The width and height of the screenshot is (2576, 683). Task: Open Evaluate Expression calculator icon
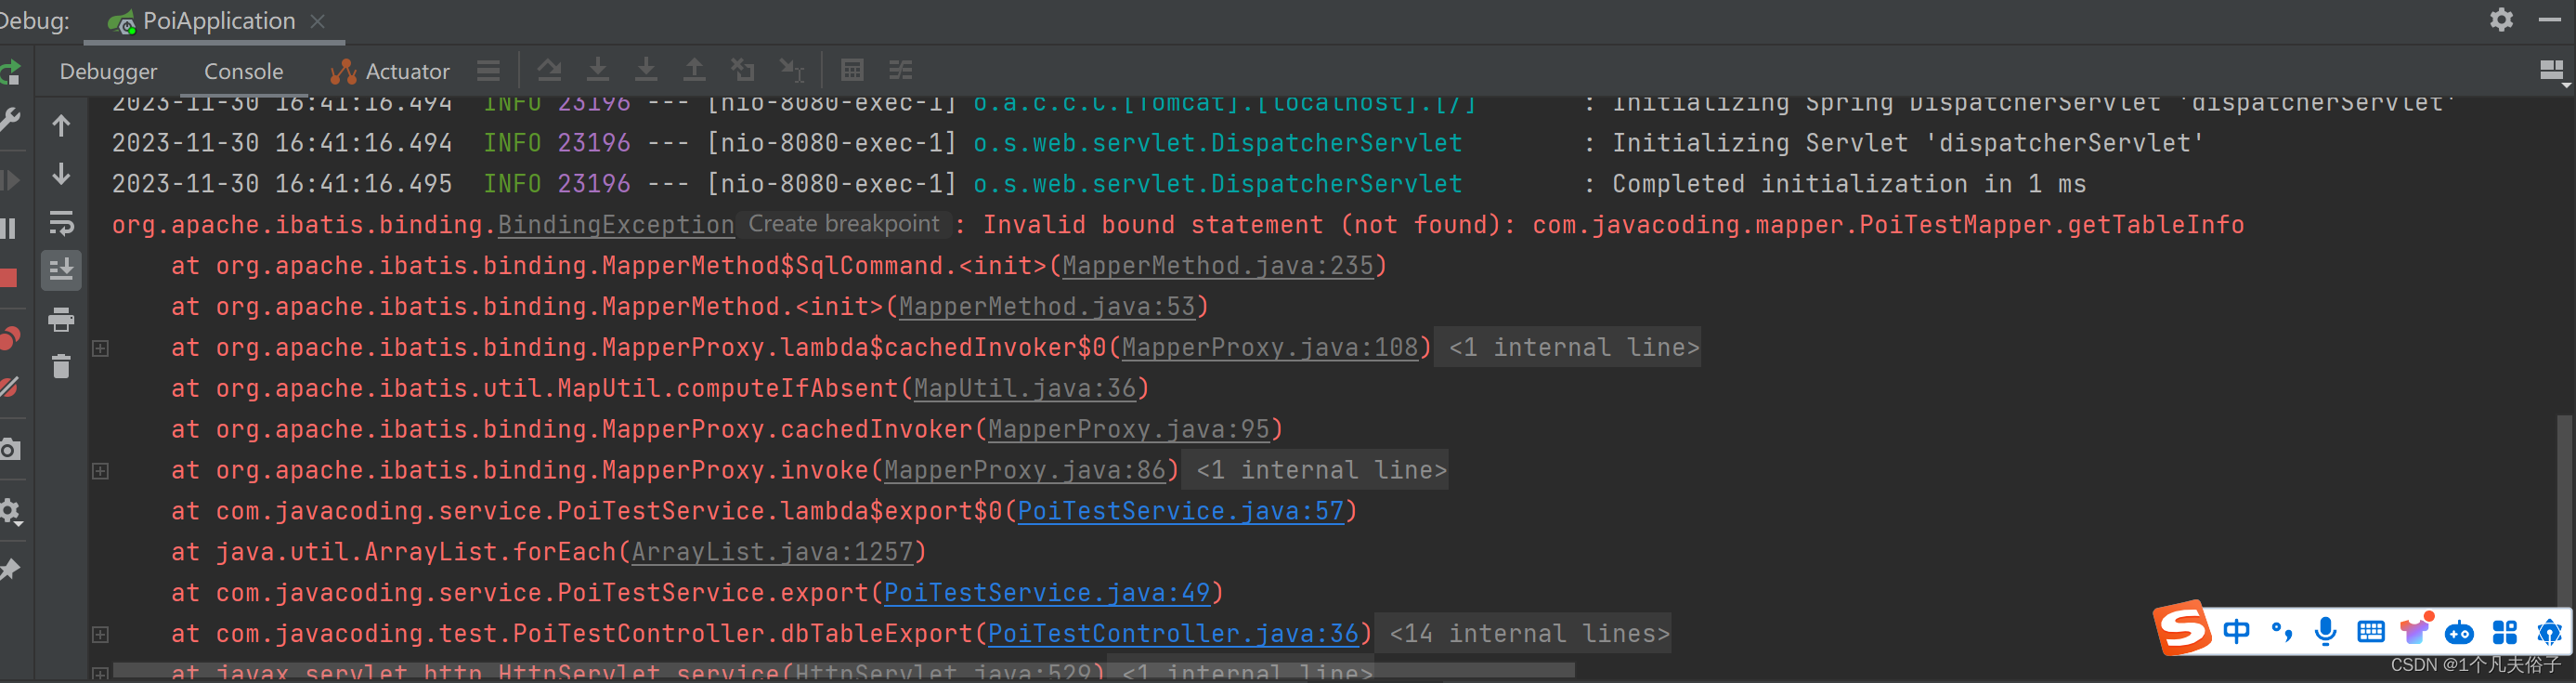click(x=852, y=70)
